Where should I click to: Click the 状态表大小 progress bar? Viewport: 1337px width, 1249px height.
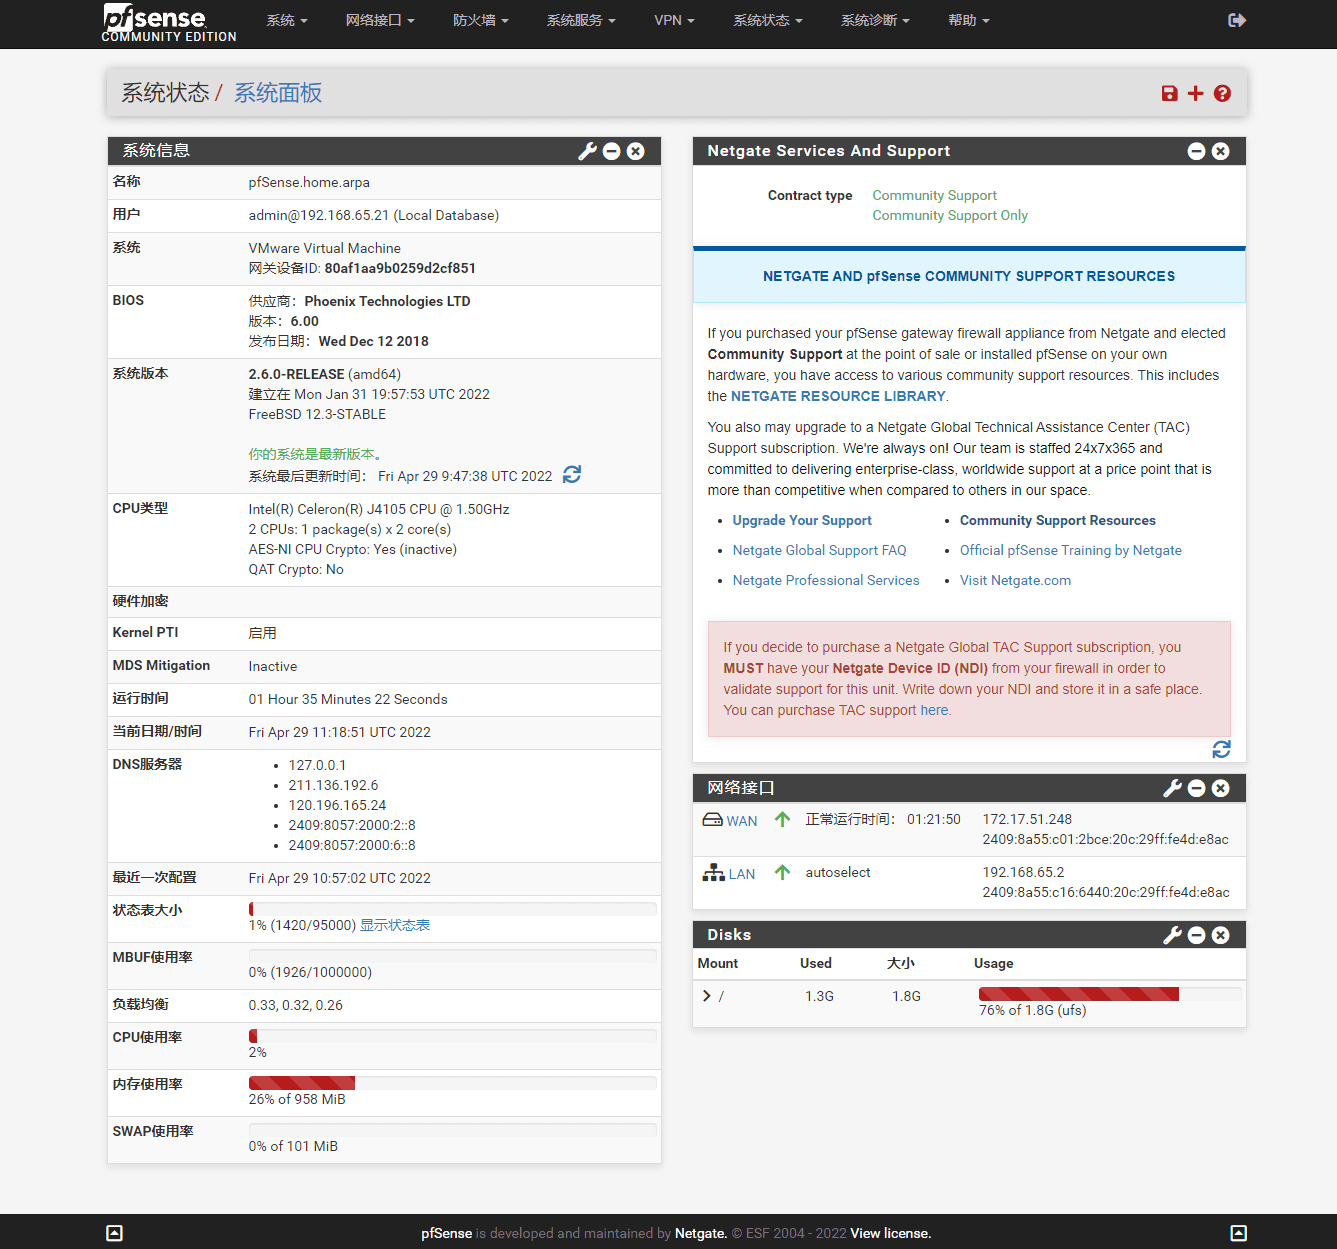[x=453, y=909]
